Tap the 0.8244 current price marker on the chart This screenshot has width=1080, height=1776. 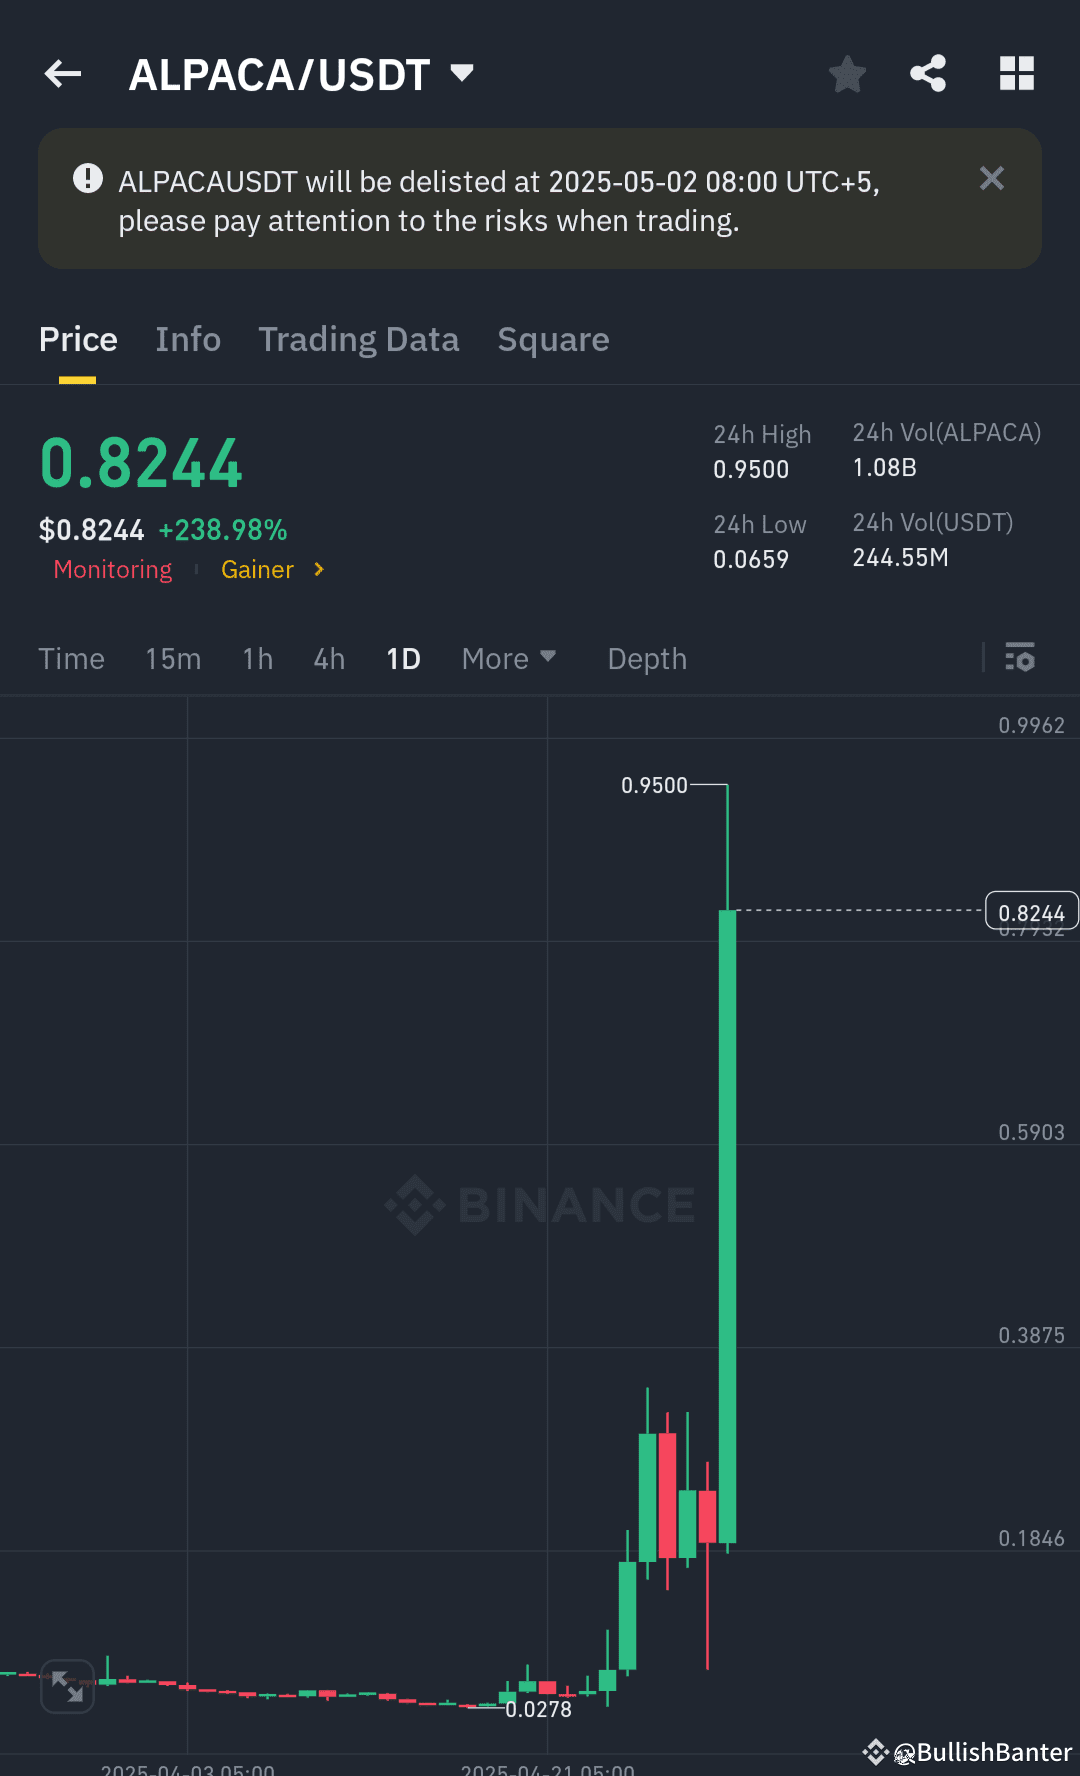click(1032, 912)
